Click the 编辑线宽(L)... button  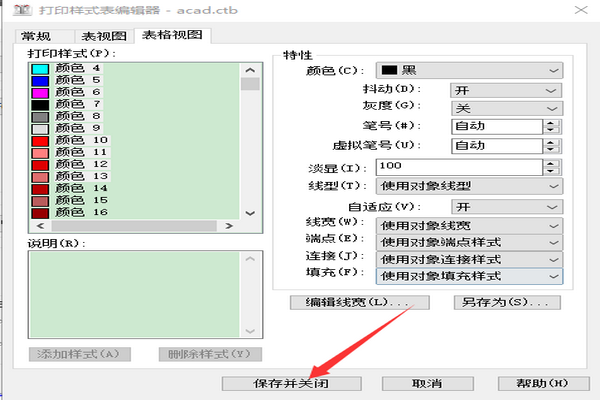point(360,302)
